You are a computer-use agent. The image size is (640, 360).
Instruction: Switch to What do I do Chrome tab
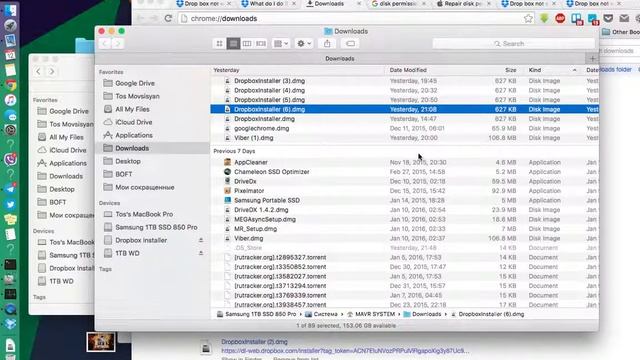pos(268,4)
